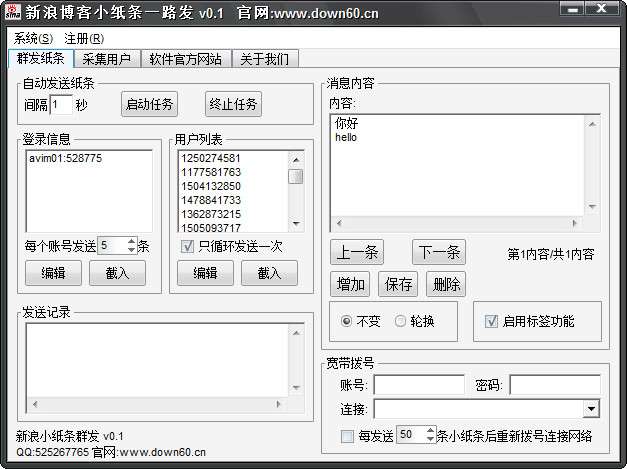Start the task with 启动任务 button
Viewport: 627px width, 469px height.
149,104
